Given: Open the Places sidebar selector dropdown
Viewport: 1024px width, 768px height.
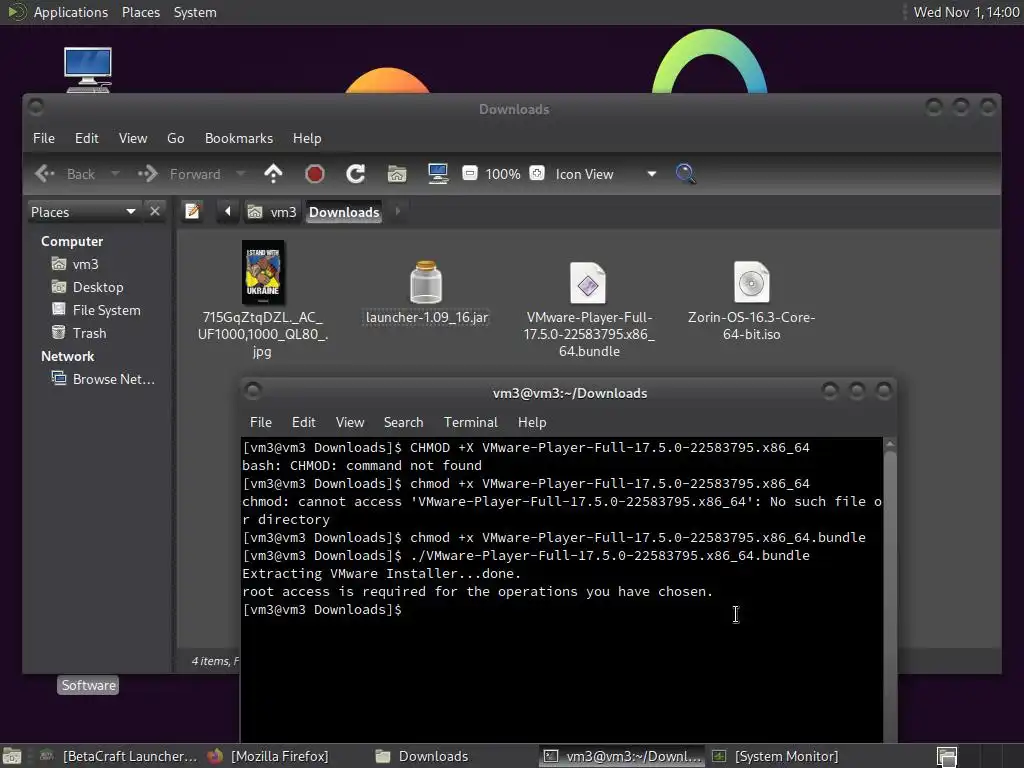Looking at the screenshot, I should (x=83, y=212).
